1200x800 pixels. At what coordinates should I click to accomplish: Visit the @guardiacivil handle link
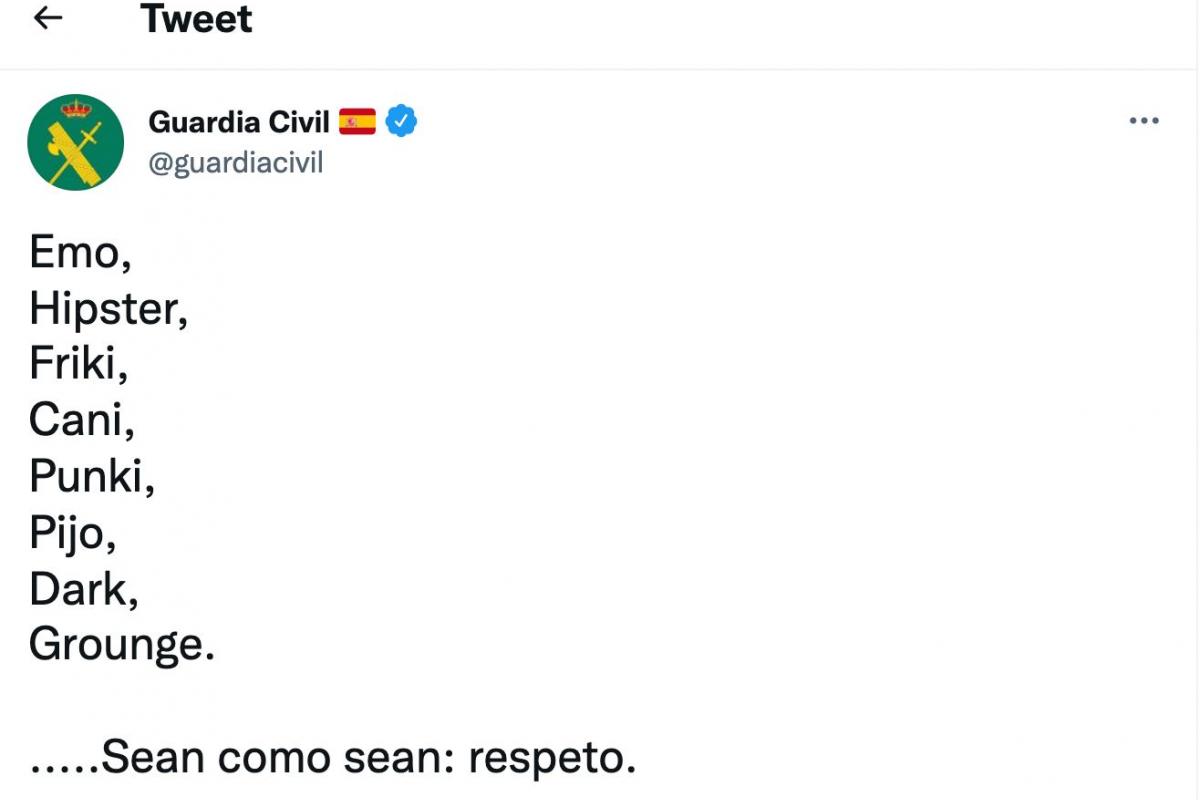235,162
